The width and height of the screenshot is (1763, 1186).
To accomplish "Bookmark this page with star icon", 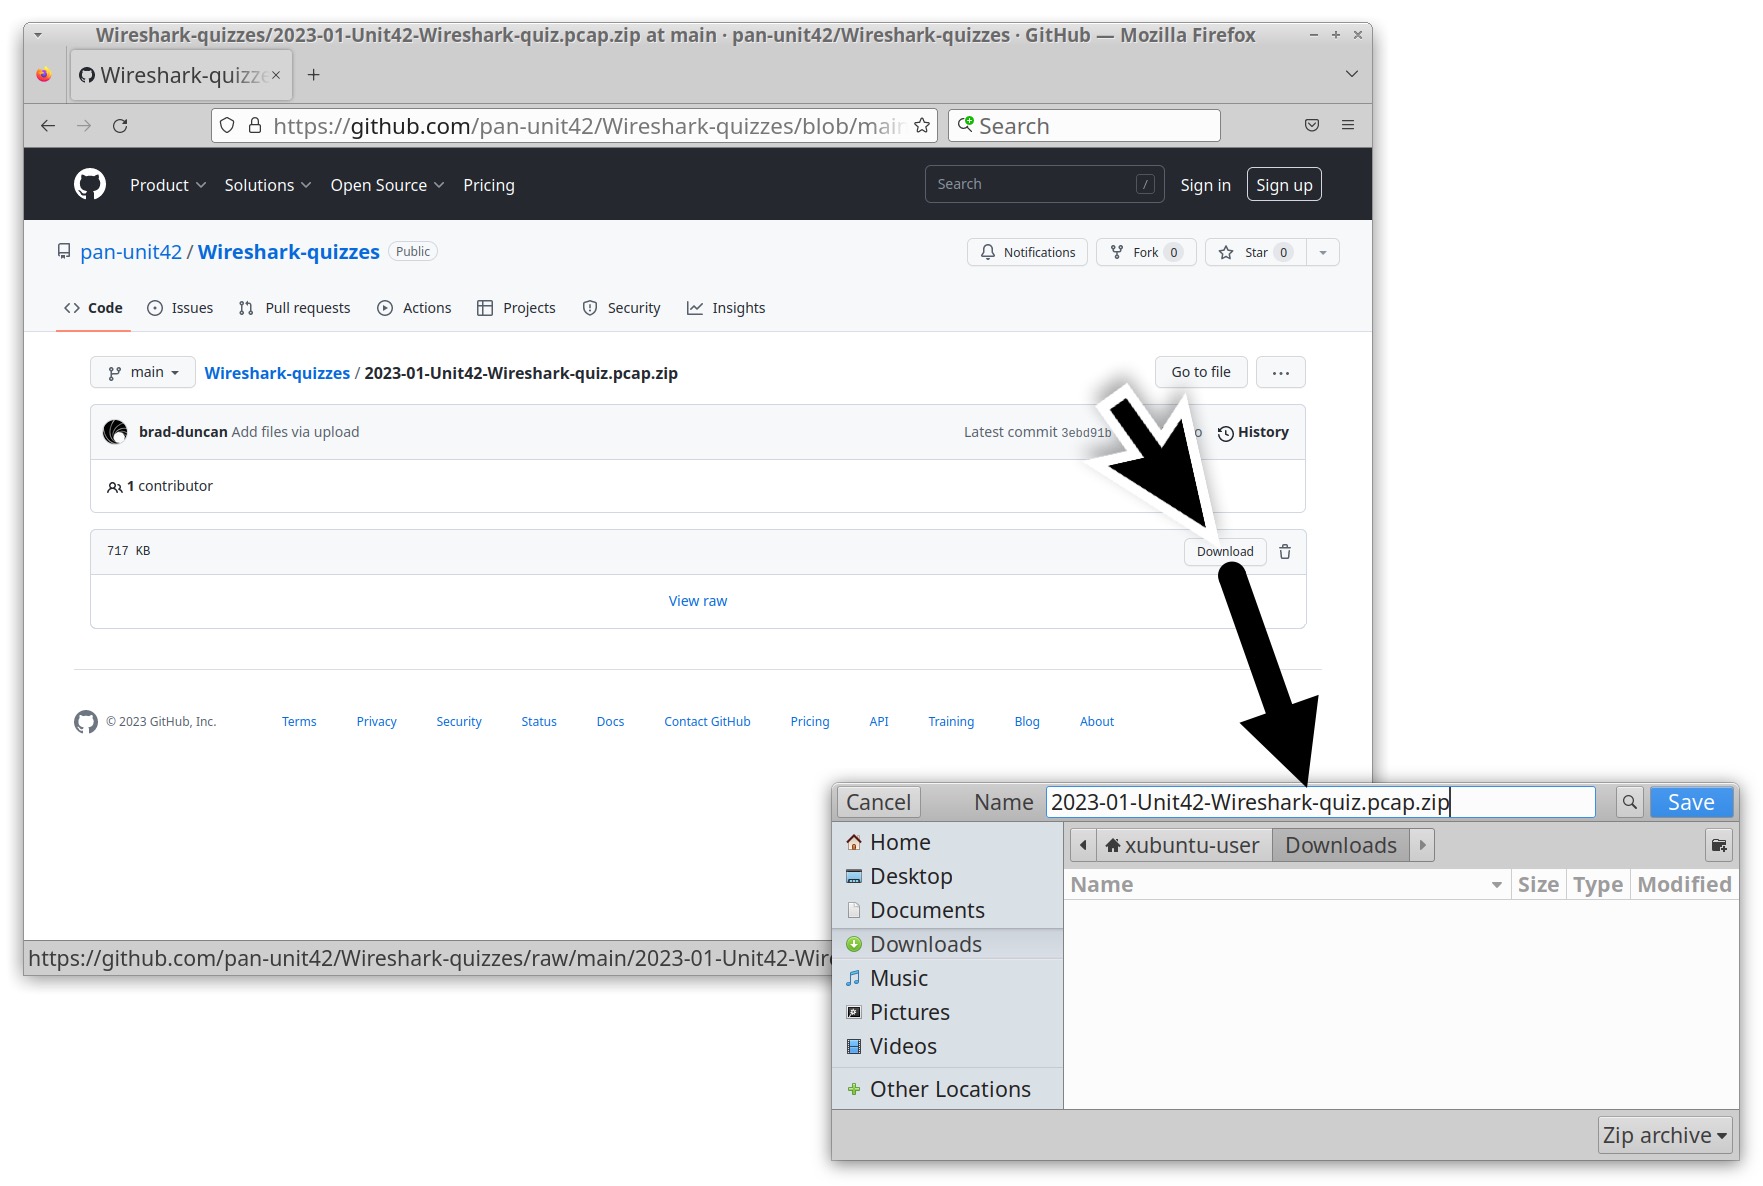I will 922,126.
